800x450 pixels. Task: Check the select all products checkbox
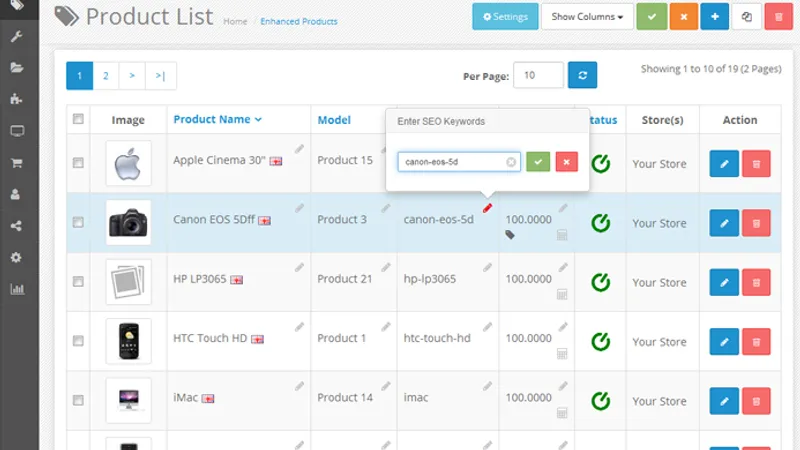tap(78, 119)
